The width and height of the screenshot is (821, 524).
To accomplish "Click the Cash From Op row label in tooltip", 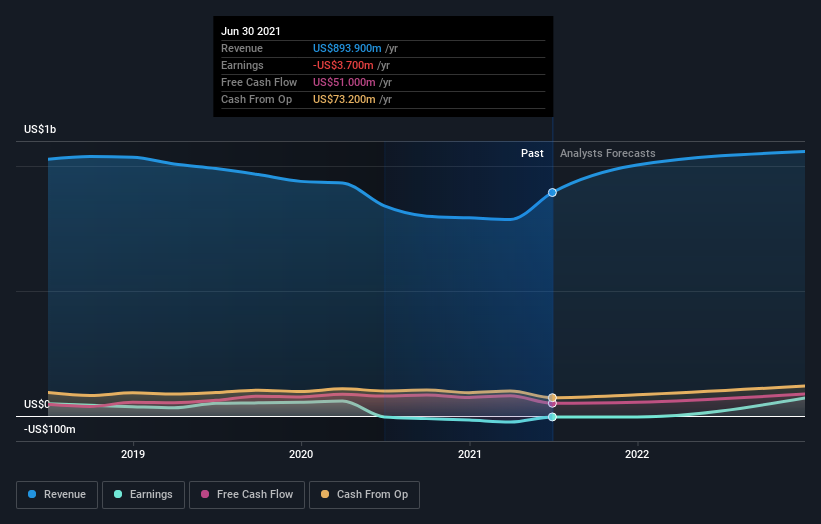I will 257,99.
